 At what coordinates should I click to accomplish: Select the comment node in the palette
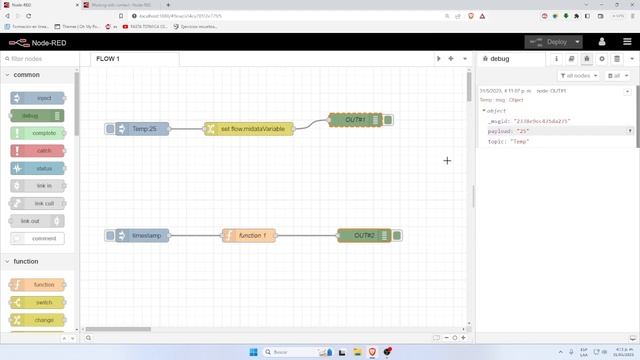click(38, 238)
